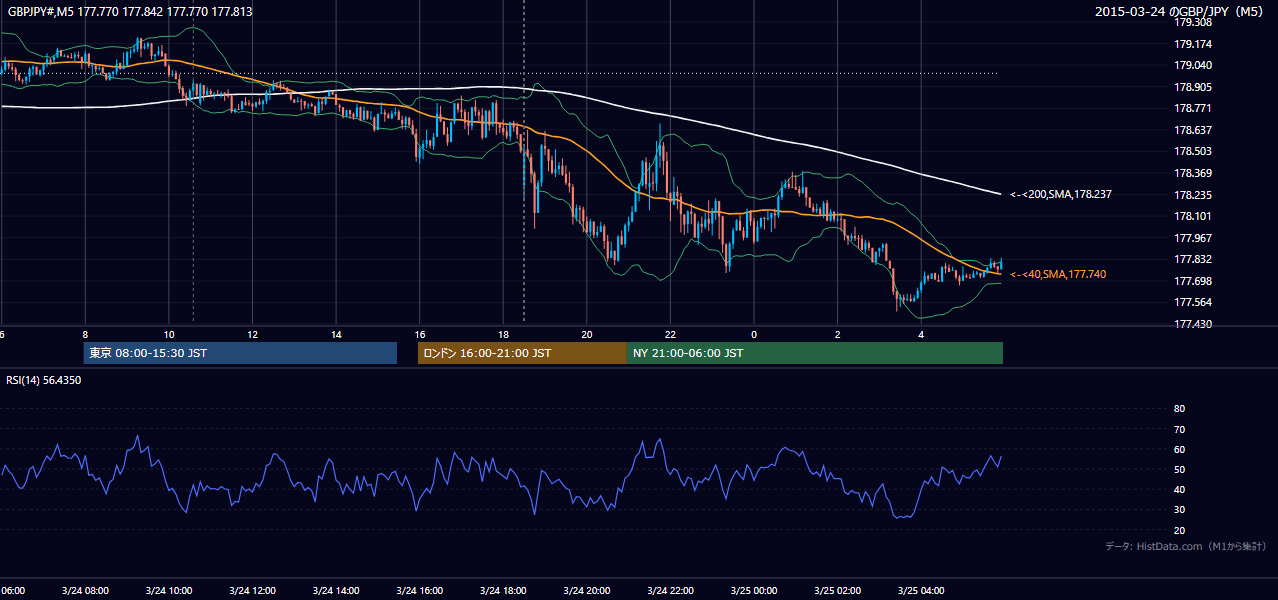Click the RSI 80 level label
1278x600 pixels.
(x=1179, y=409)
